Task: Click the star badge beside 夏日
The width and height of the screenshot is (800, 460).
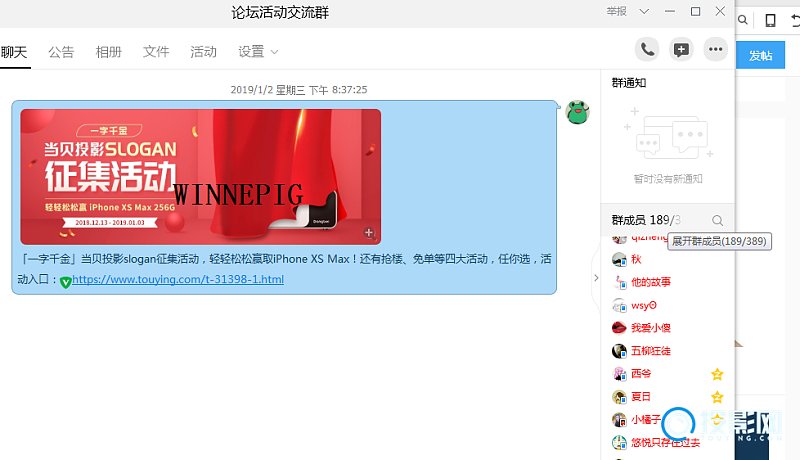Action: click(717, 397)
